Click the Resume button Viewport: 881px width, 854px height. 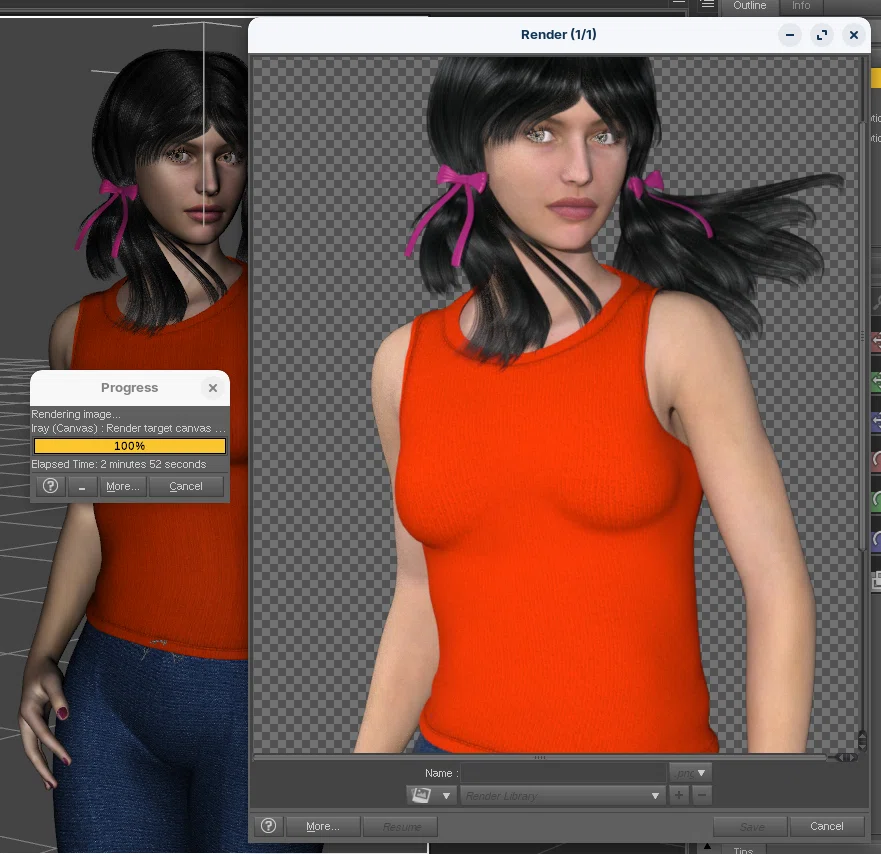point(402,826)
